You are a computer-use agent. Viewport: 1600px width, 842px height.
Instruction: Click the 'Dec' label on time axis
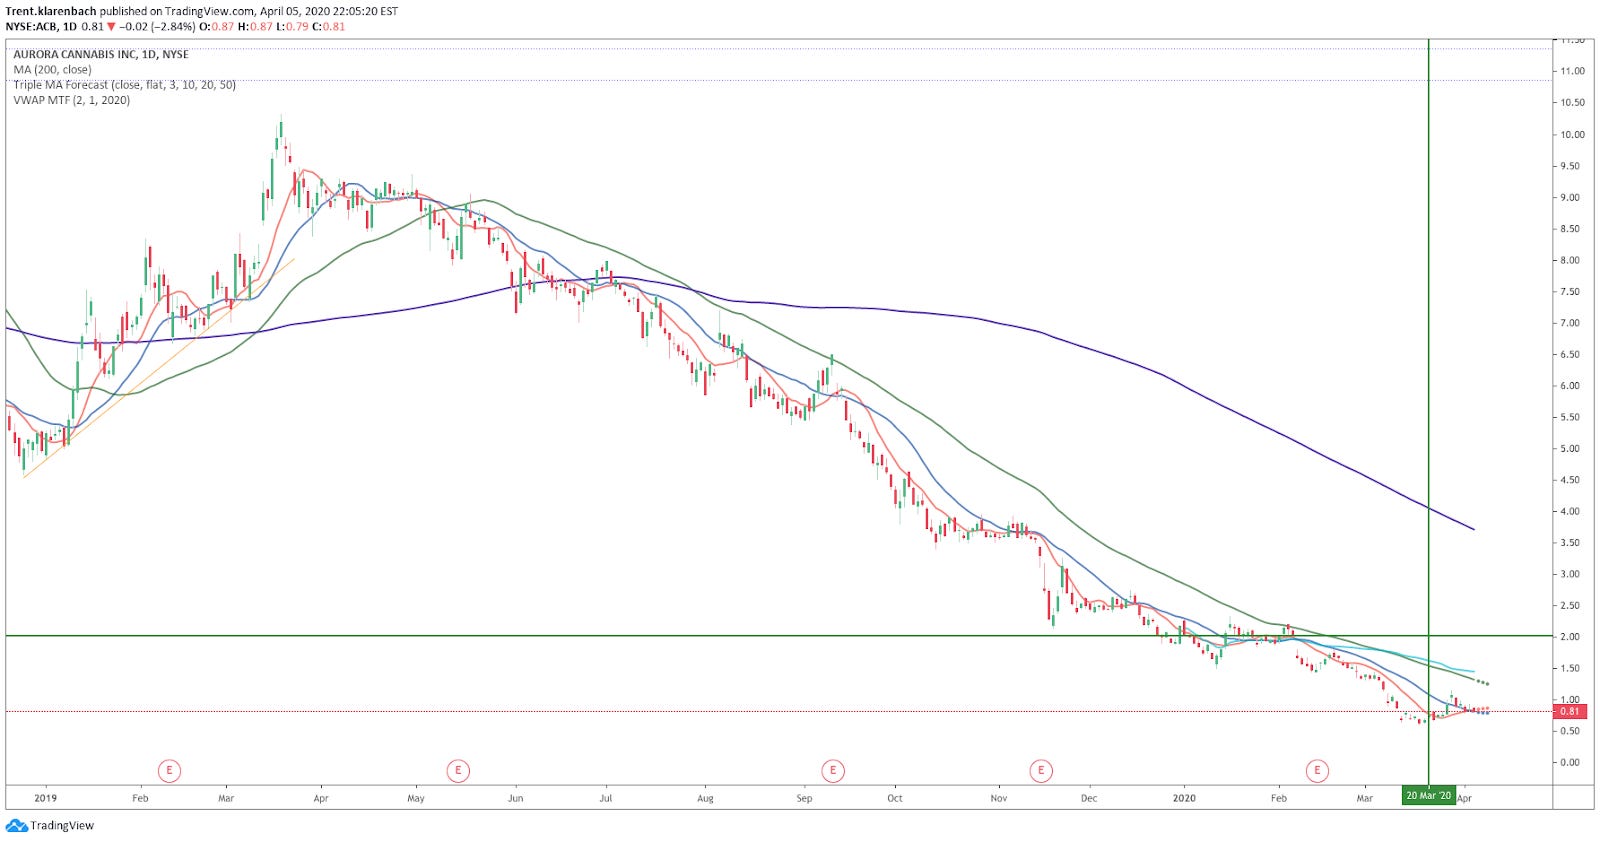(1089, 798)
